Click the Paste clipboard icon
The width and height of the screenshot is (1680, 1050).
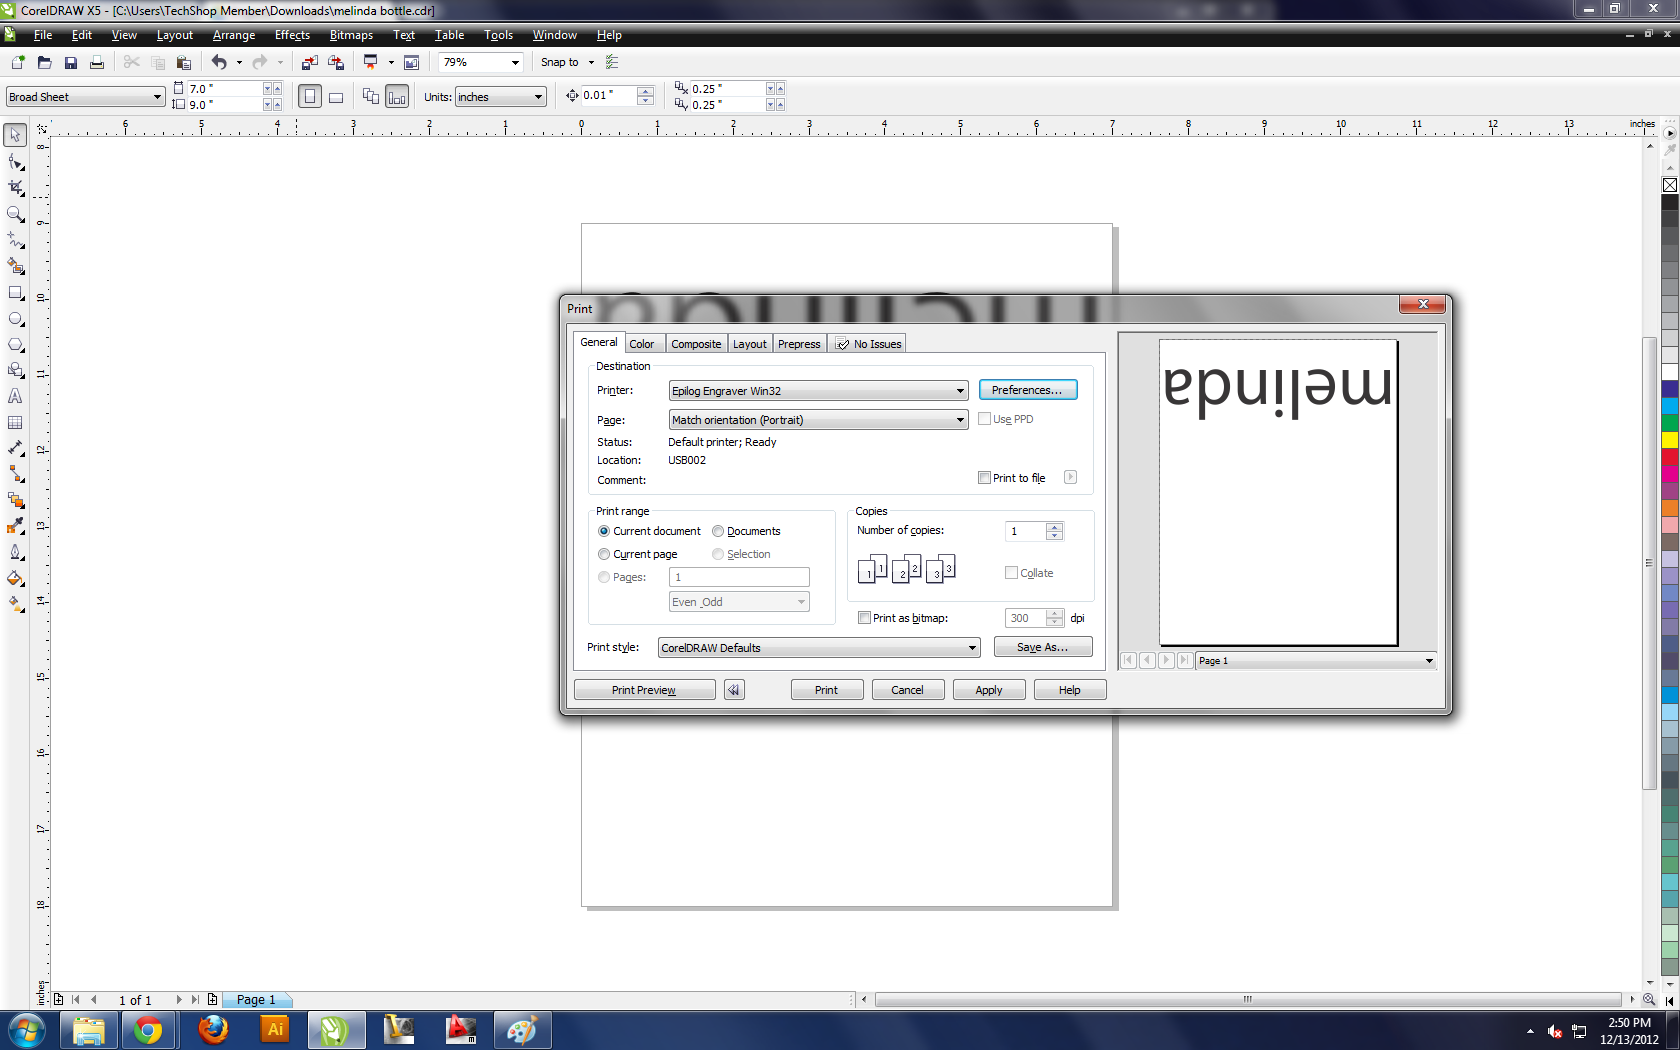183,62
